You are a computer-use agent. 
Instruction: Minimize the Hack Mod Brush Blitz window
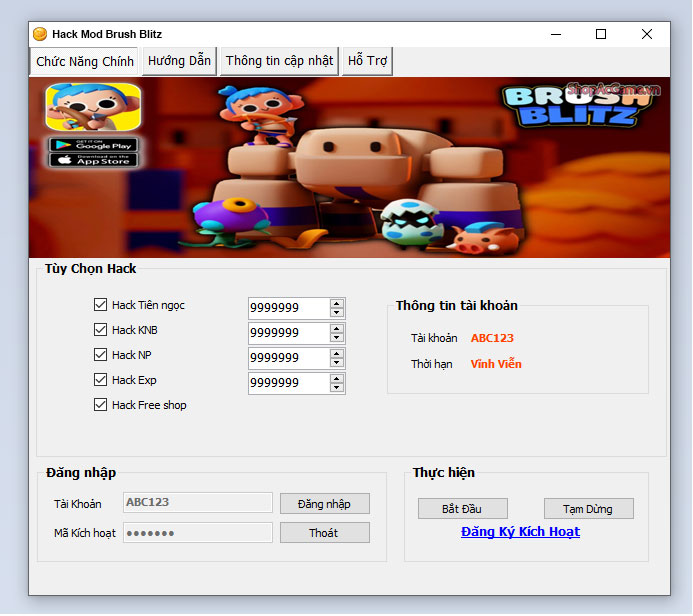tap(556, 34)
